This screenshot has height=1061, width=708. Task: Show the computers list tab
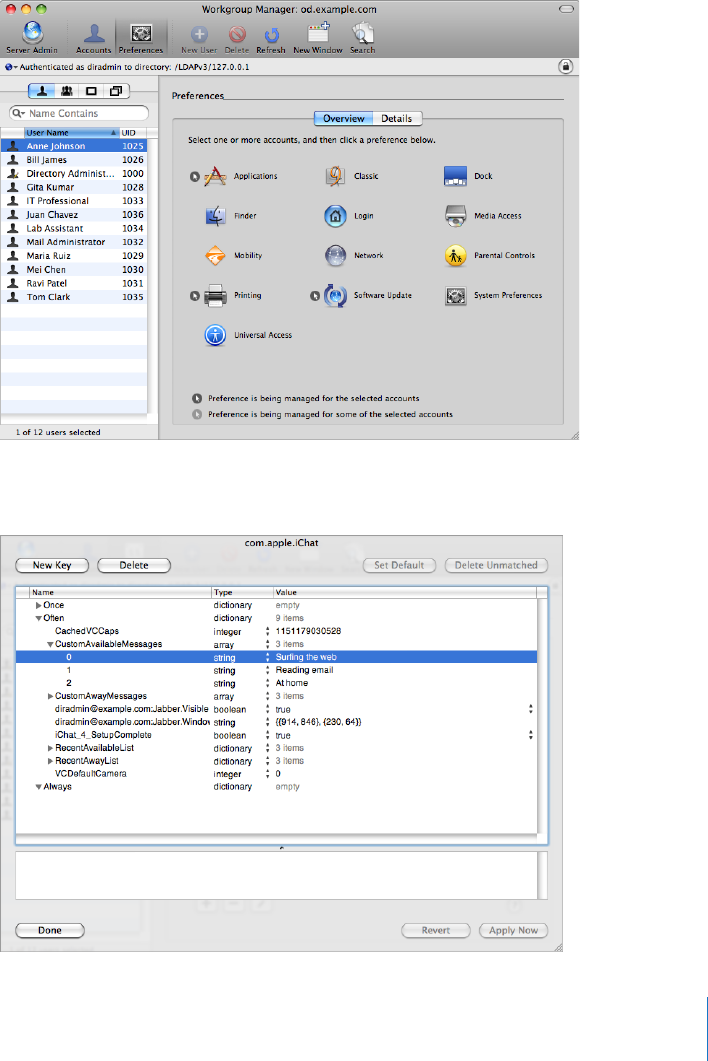[91, 91]
